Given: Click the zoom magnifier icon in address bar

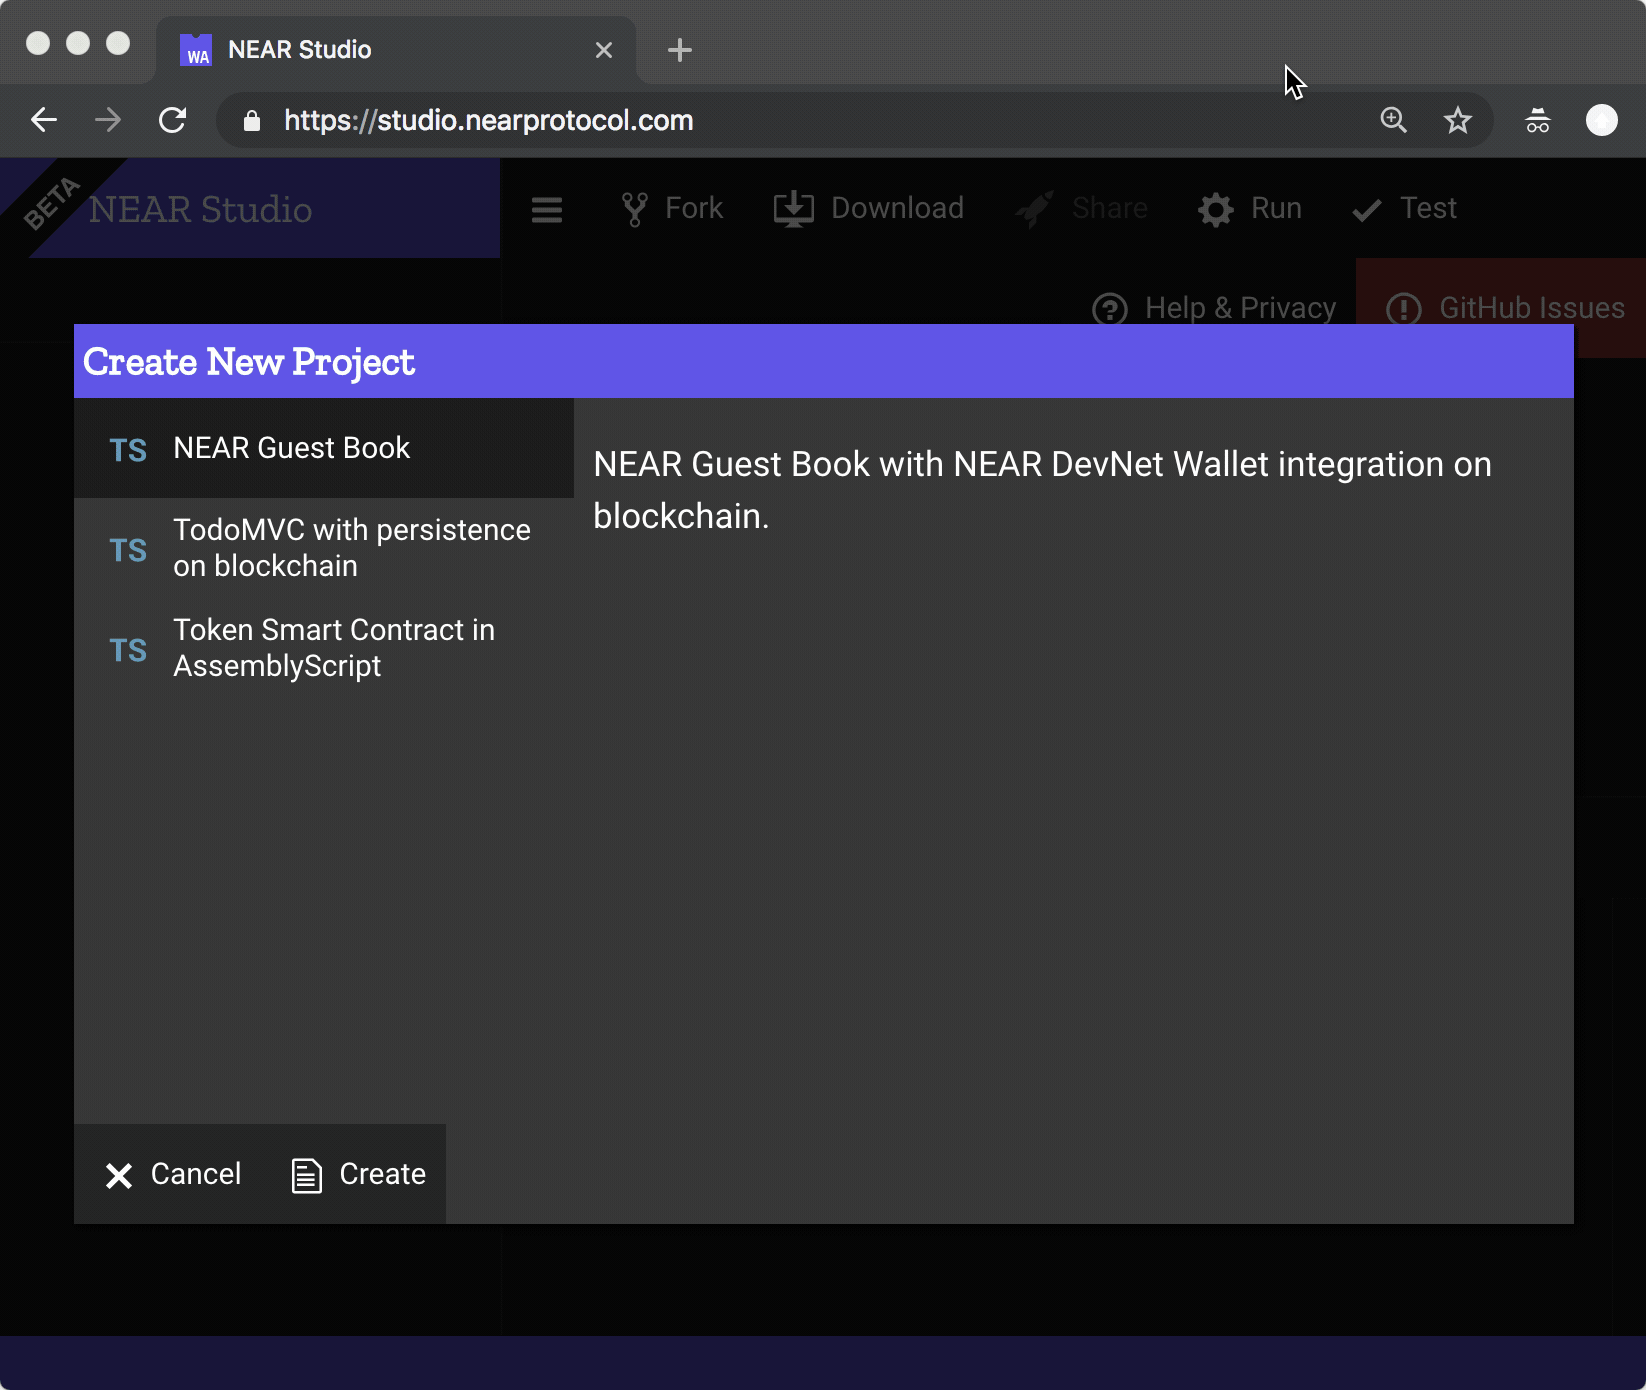Looking at the screenshot, I should (x=1393, y=120).
